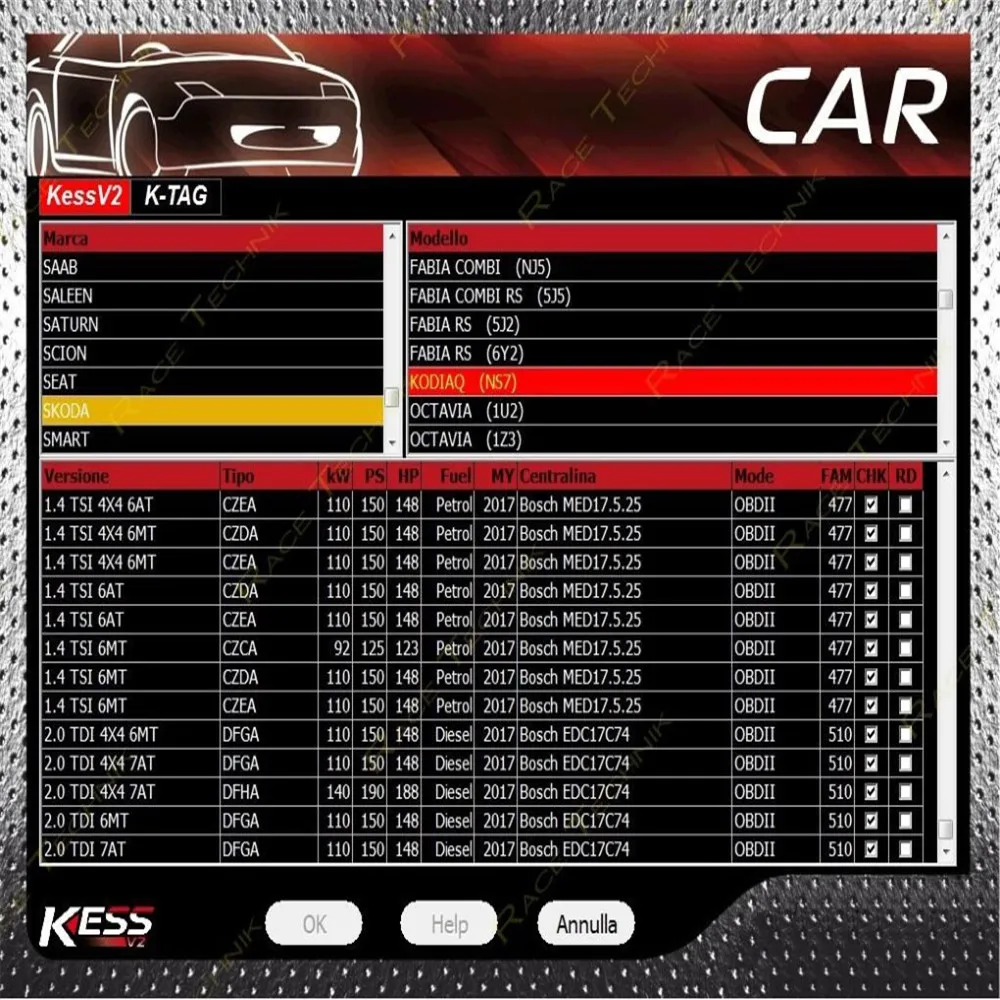Toggle CHK checkbox for 1.4 TSI 4X4 6AT
The image size is (1000, 1000).
tap(871, 505)
